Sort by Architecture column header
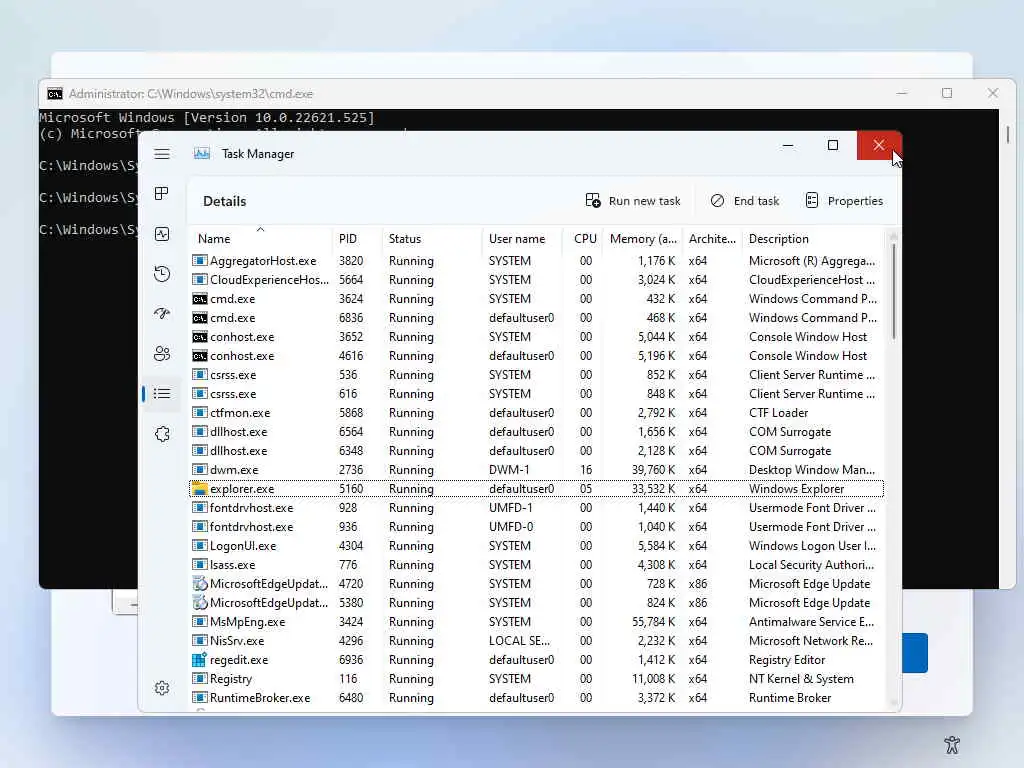1024x768 pixels. pyautogui.click(x=712, y=238)
